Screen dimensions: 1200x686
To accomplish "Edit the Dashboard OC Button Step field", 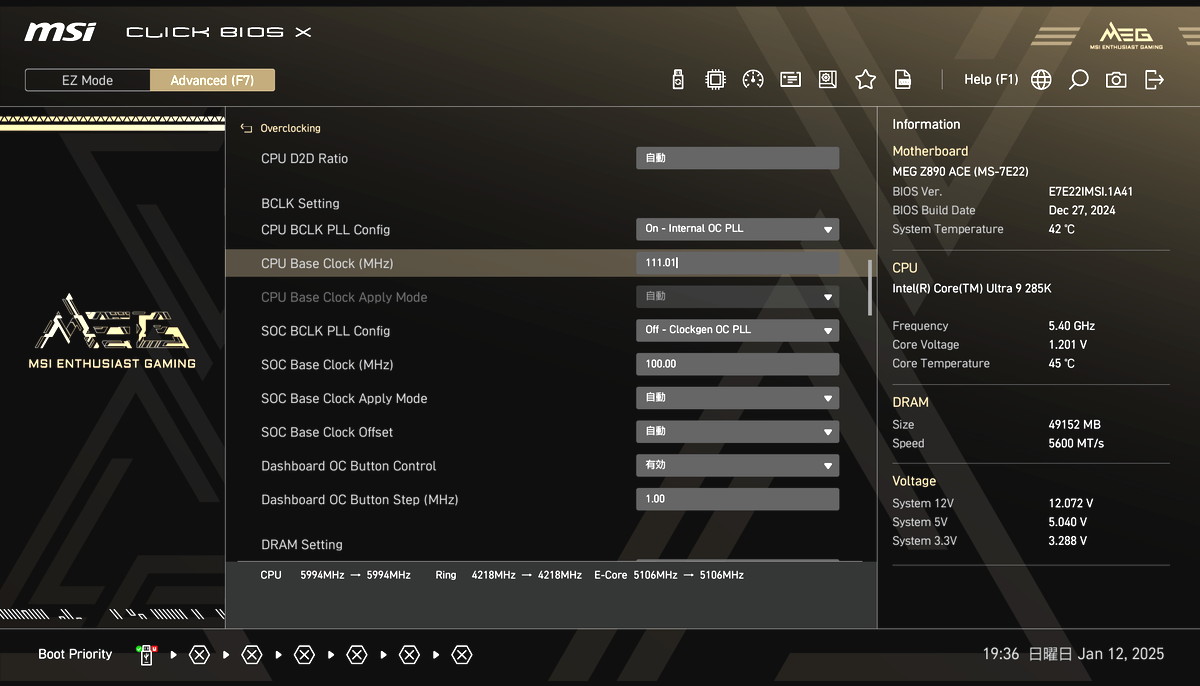I will pos(737,499).
